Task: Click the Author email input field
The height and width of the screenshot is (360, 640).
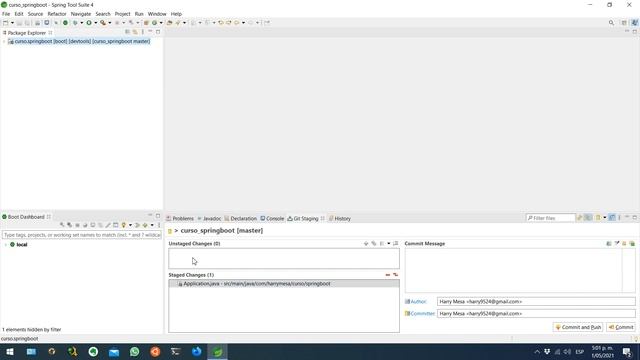Action: coord(536,302)
